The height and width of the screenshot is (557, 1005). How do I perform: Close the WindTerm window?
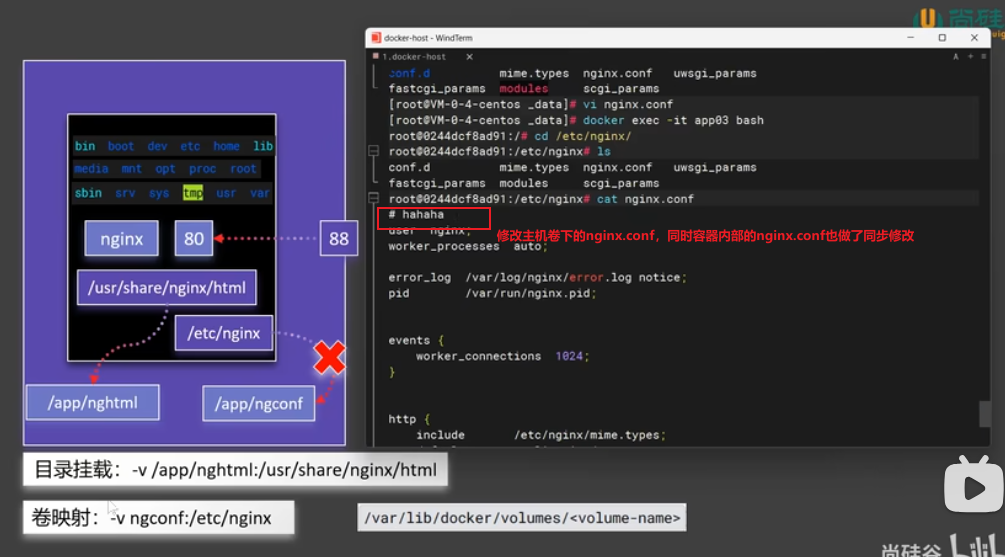coord(974,38)
